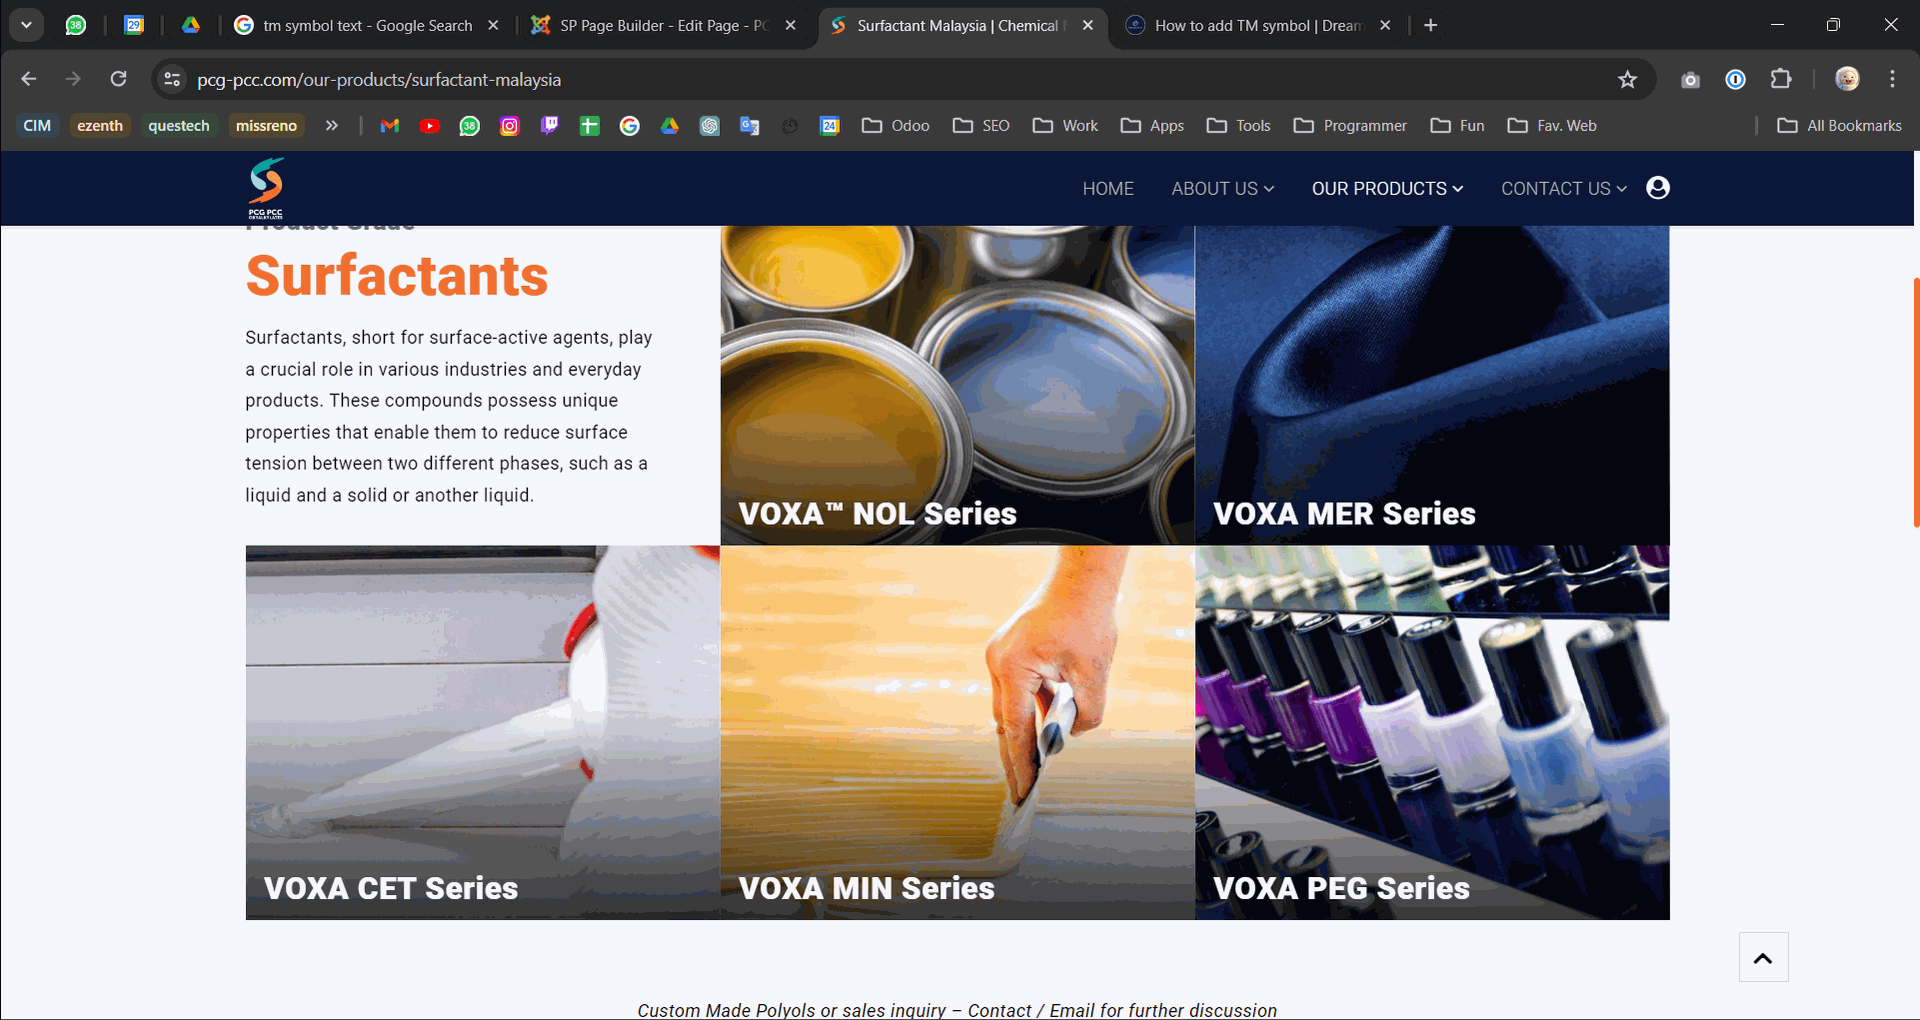
Task: Click the camera screenshot extension icon
Action: point(1690,80)
